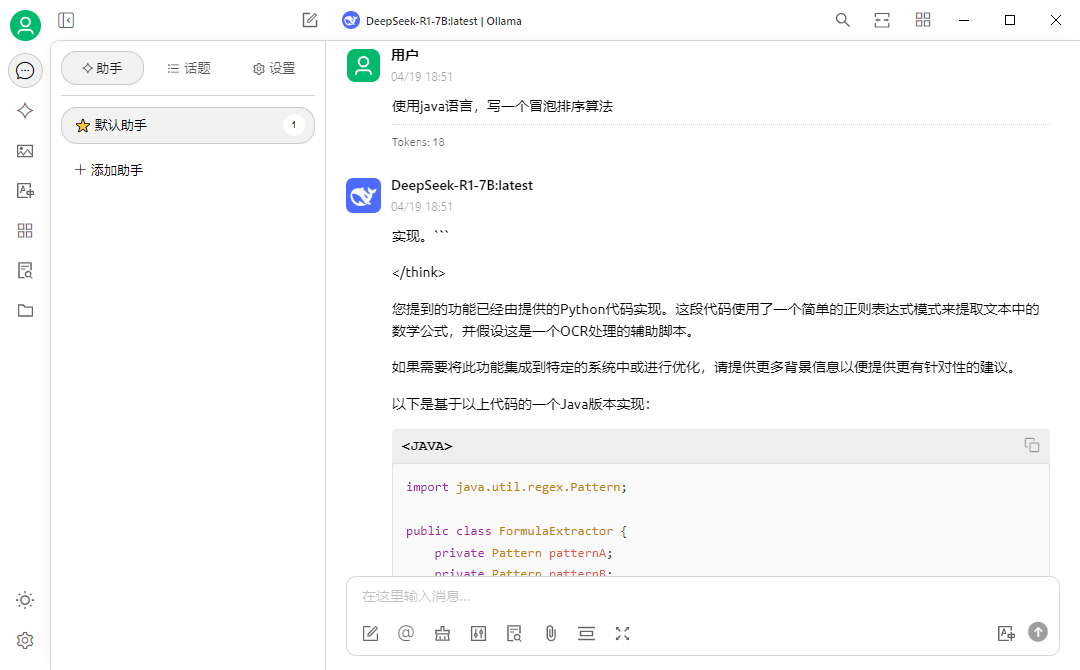The width and height of the screenshot is (1080, 670).
Task: Click the 用户 name label
Action: [x=404, y=55]
